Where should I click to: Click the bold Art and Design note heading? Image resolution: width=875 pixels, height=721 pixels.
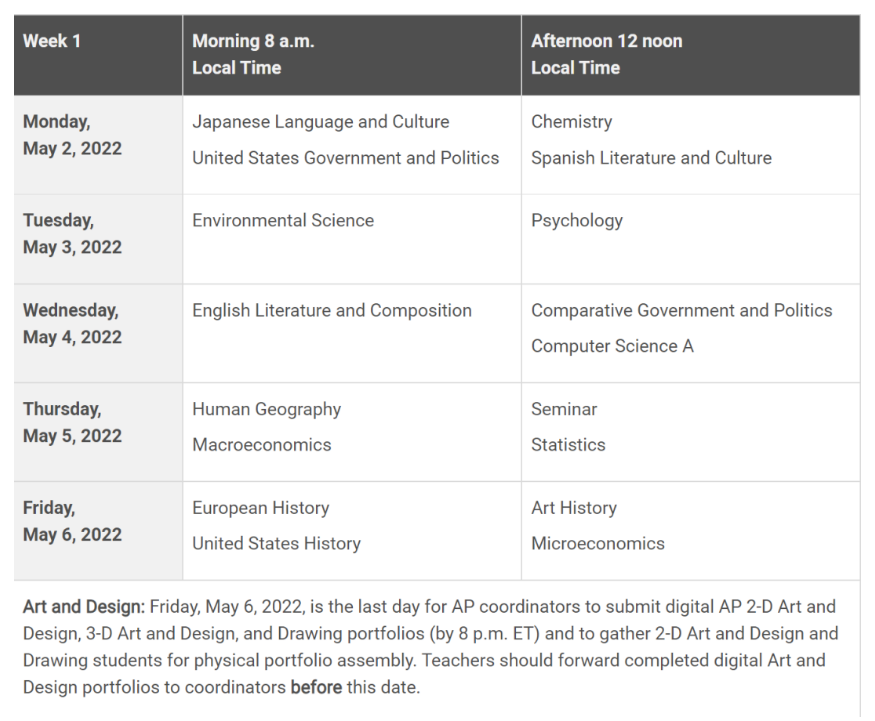[84, 607]
